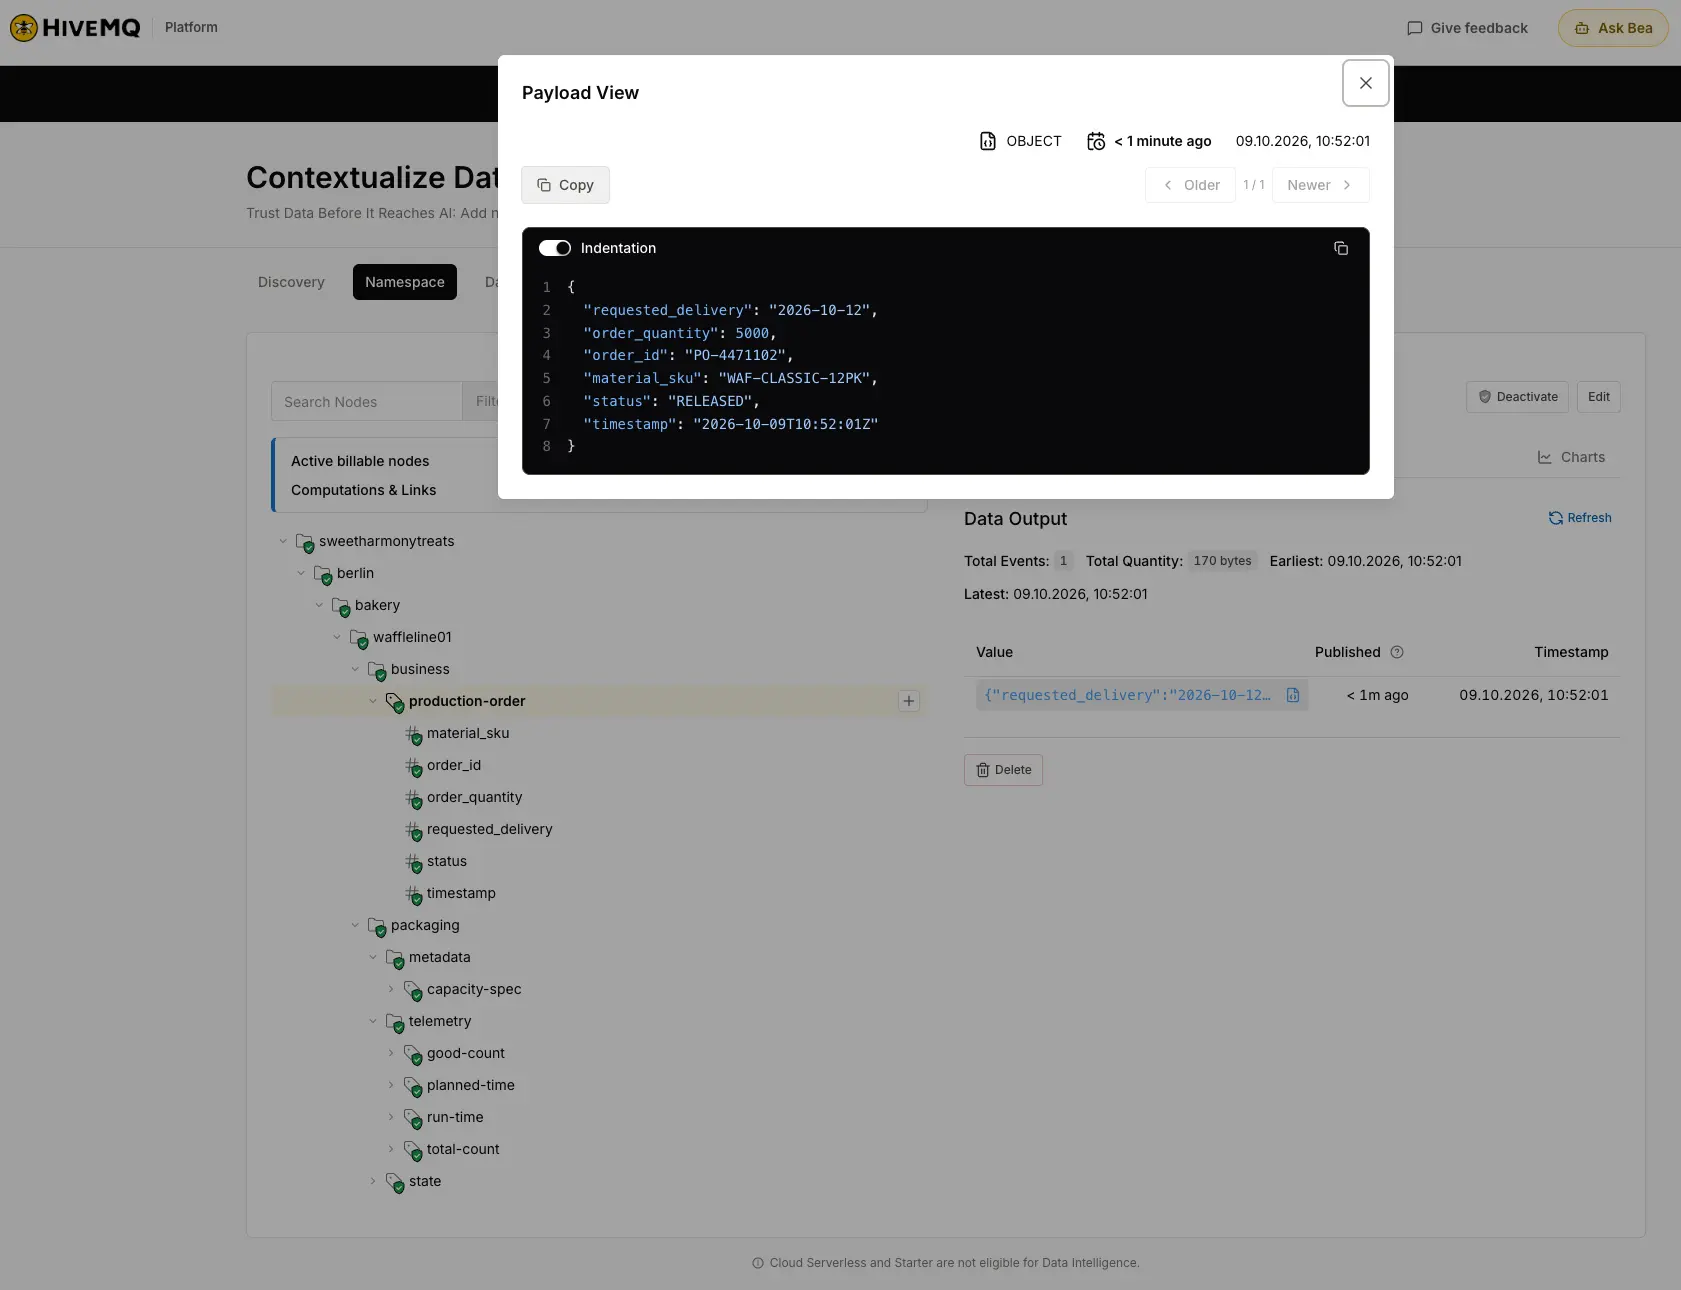This screenshot has height=1290, width=1681.
Task: Collapse the waffleline01 node
Action: point(337,637)
